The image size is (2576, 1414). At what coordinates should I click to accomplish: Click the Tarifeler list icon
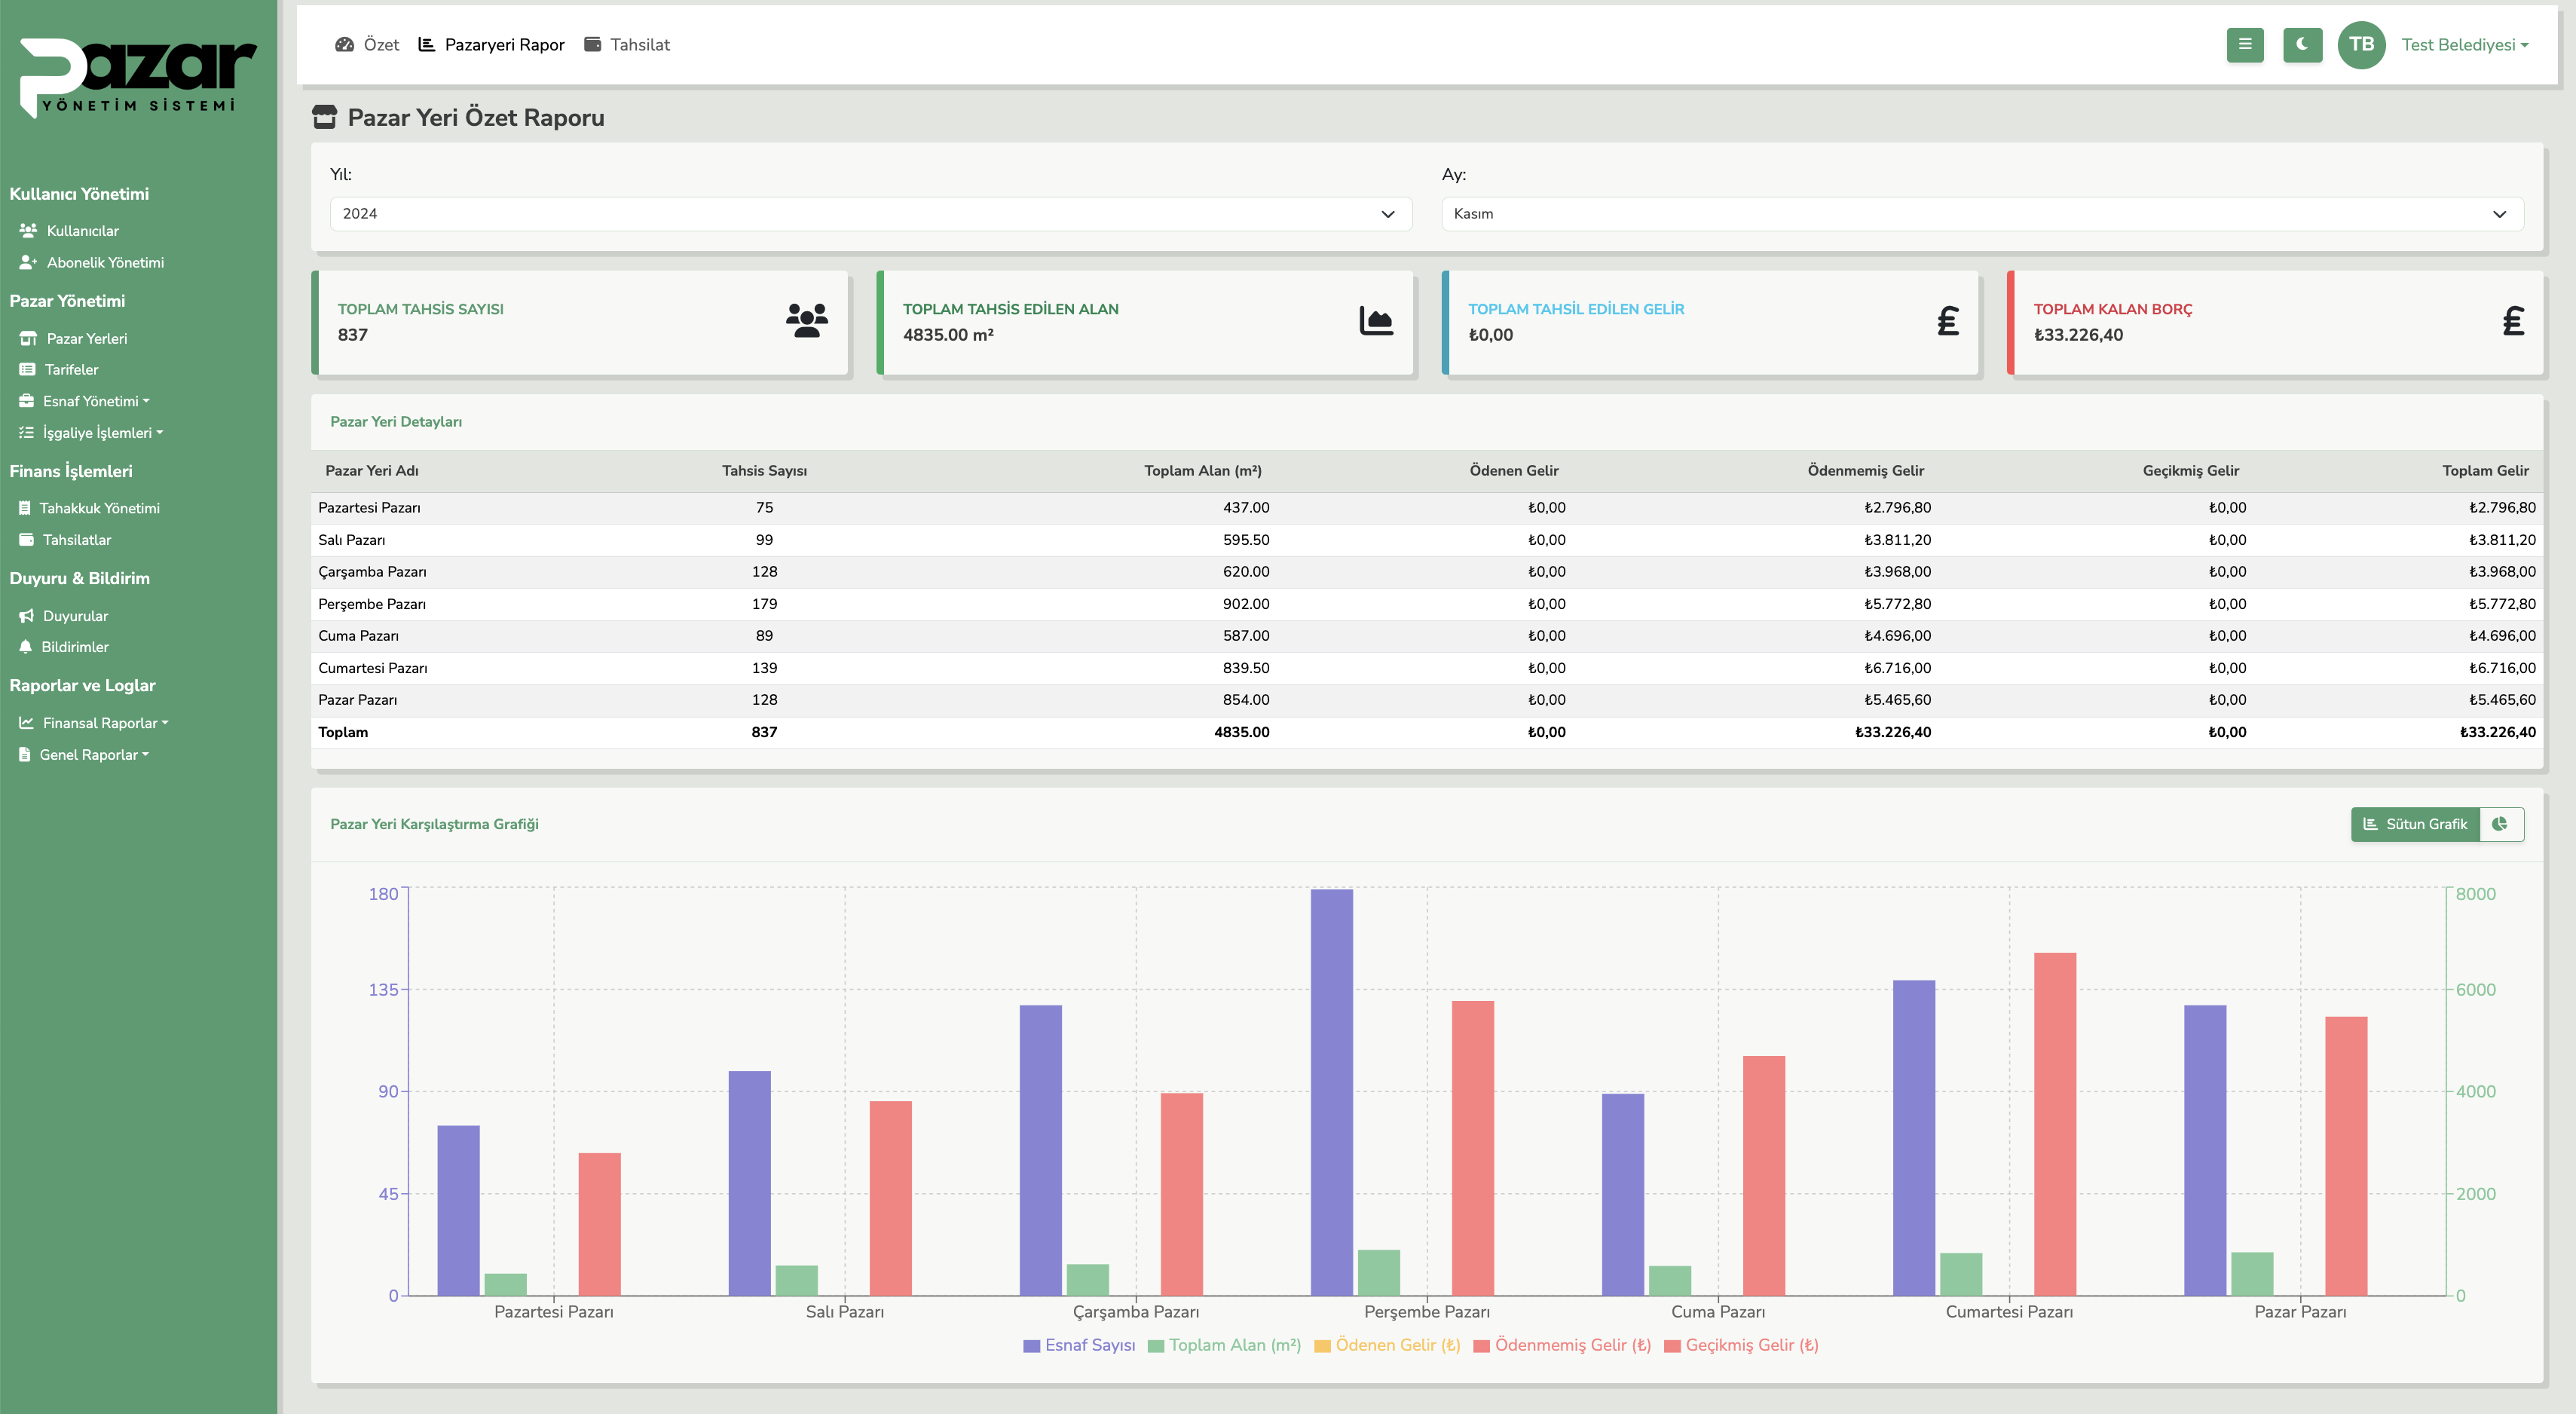tap(27, 370)
